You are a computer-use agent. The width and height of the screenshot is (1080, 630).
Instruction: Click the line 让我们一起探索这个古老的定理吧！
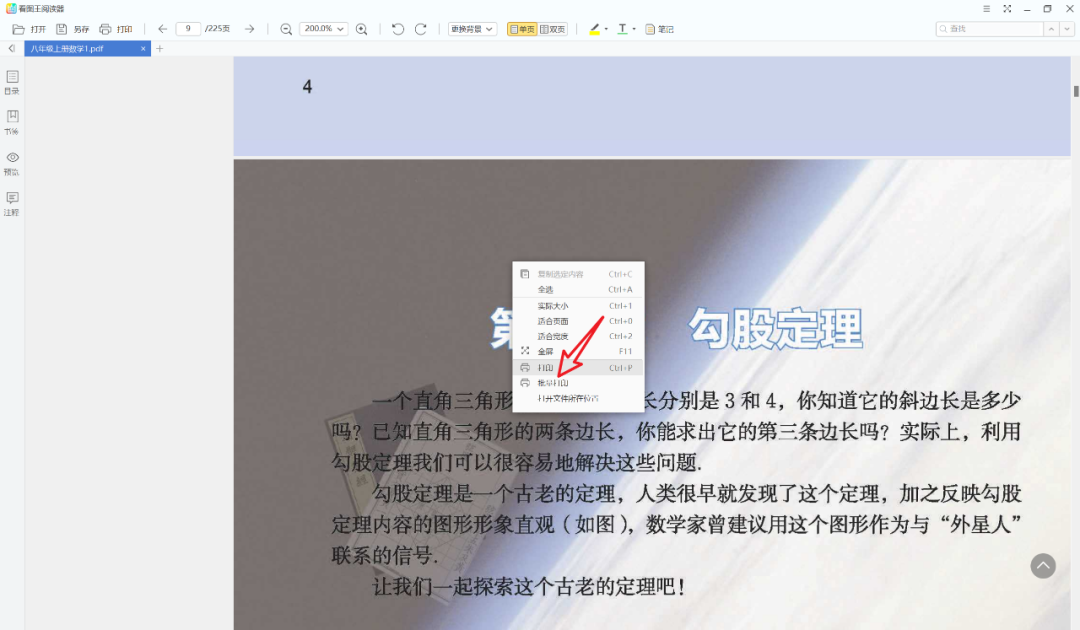(x=528, y=587)
